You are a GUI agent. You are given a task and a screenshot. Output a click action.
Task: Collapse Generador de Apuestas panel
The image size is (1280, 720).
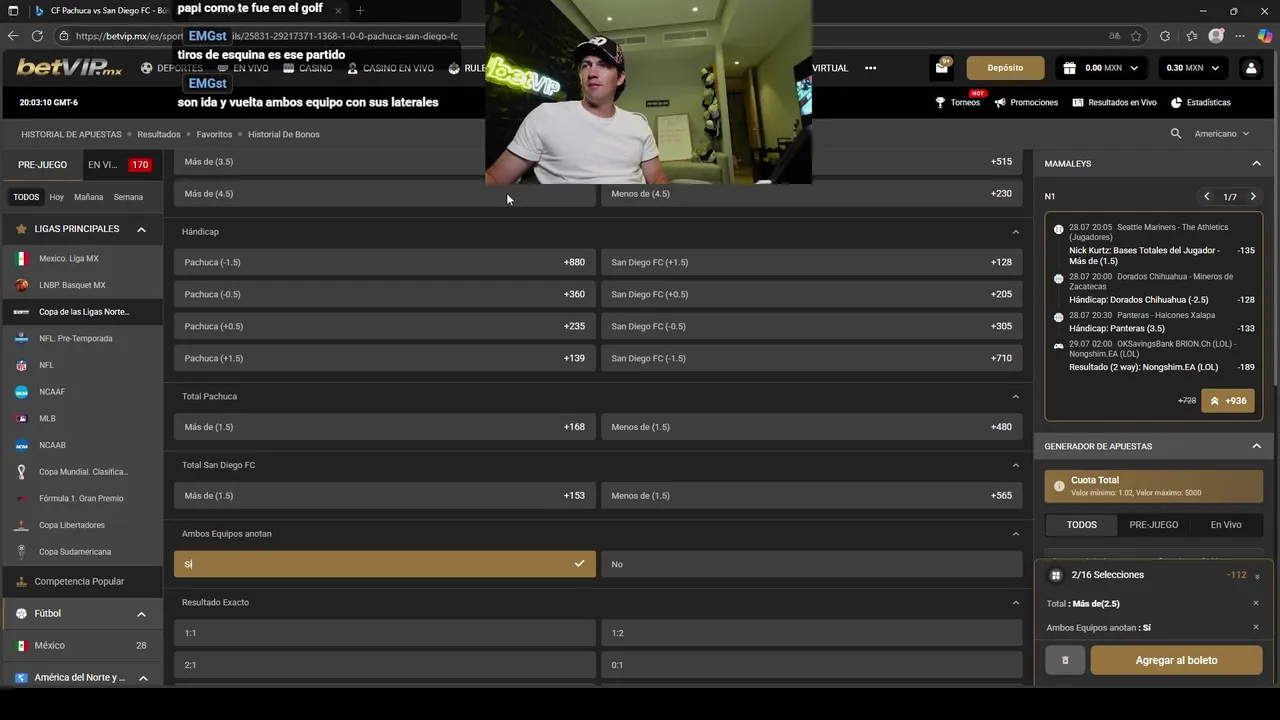[x=1256, y=446]
